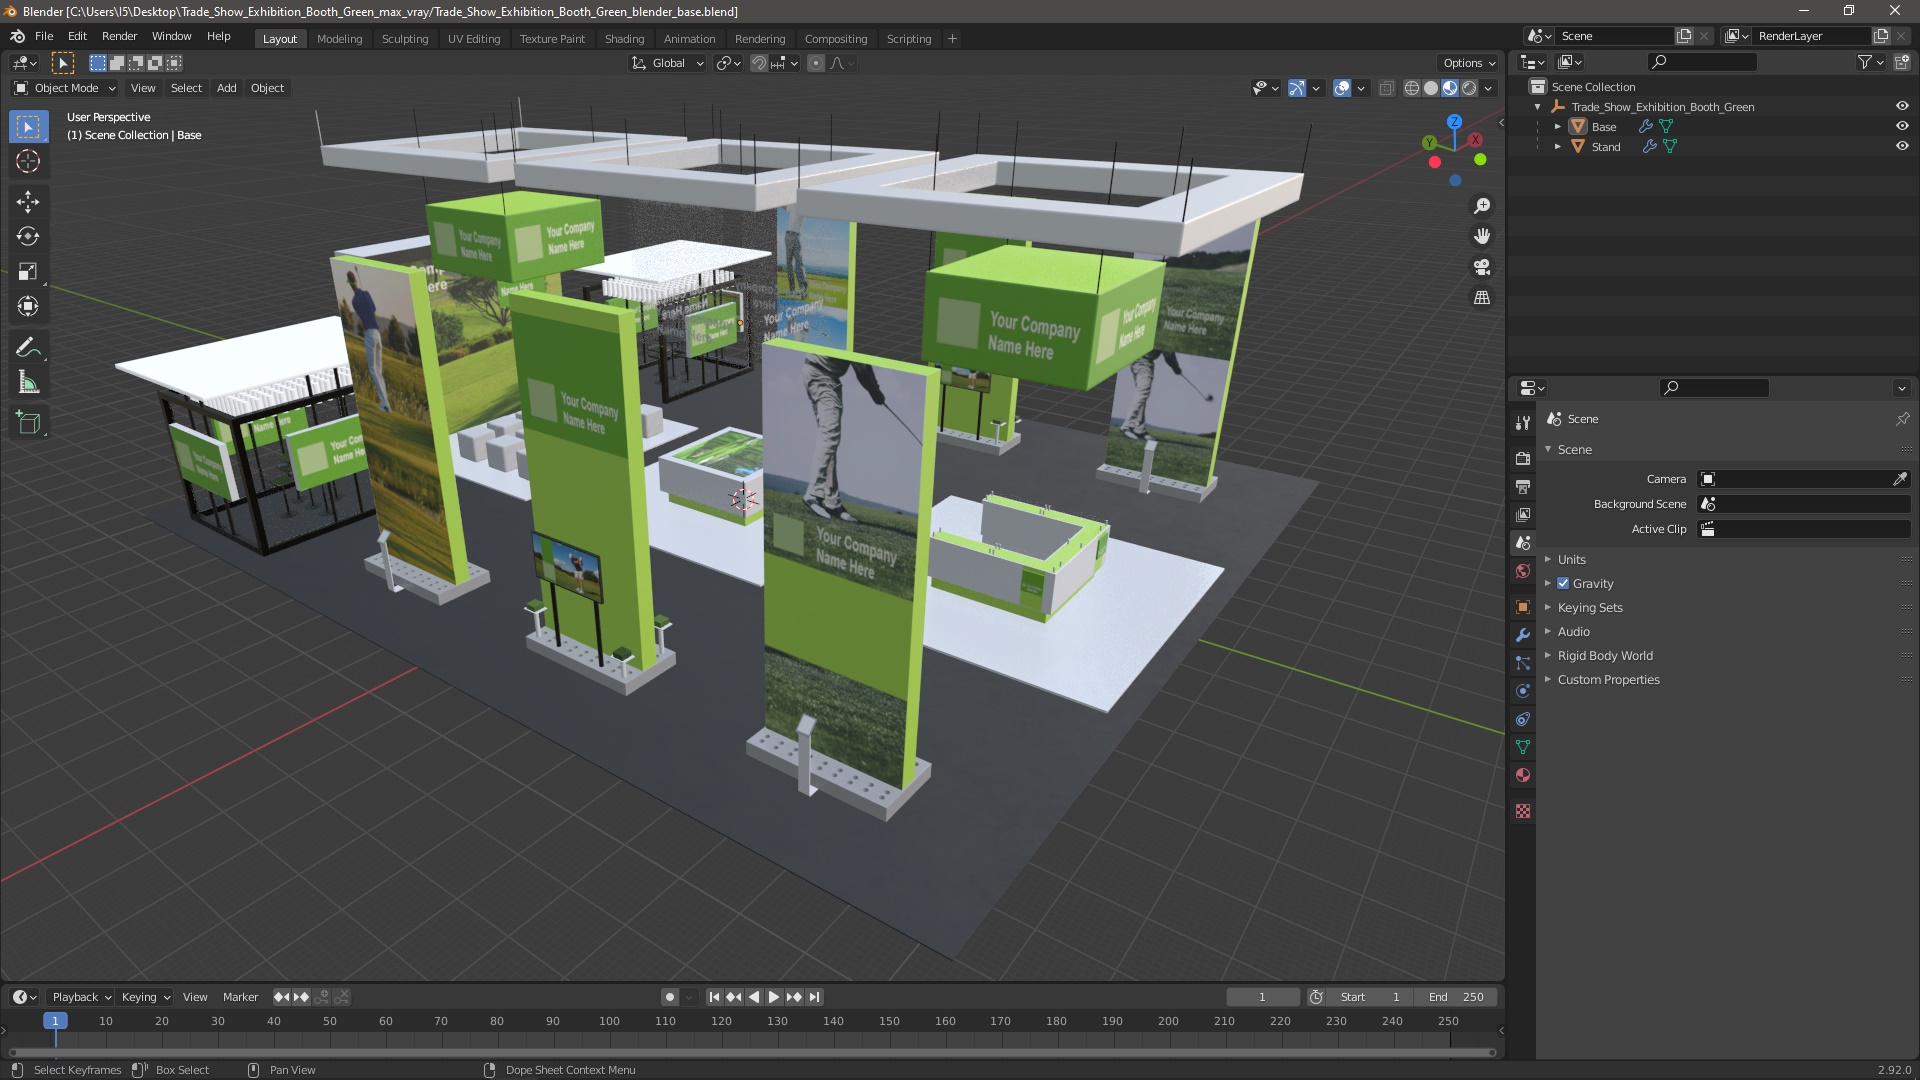Open Material properties tab
The width and height of the screenshot is (1920, 1080).
(1523, 775)
